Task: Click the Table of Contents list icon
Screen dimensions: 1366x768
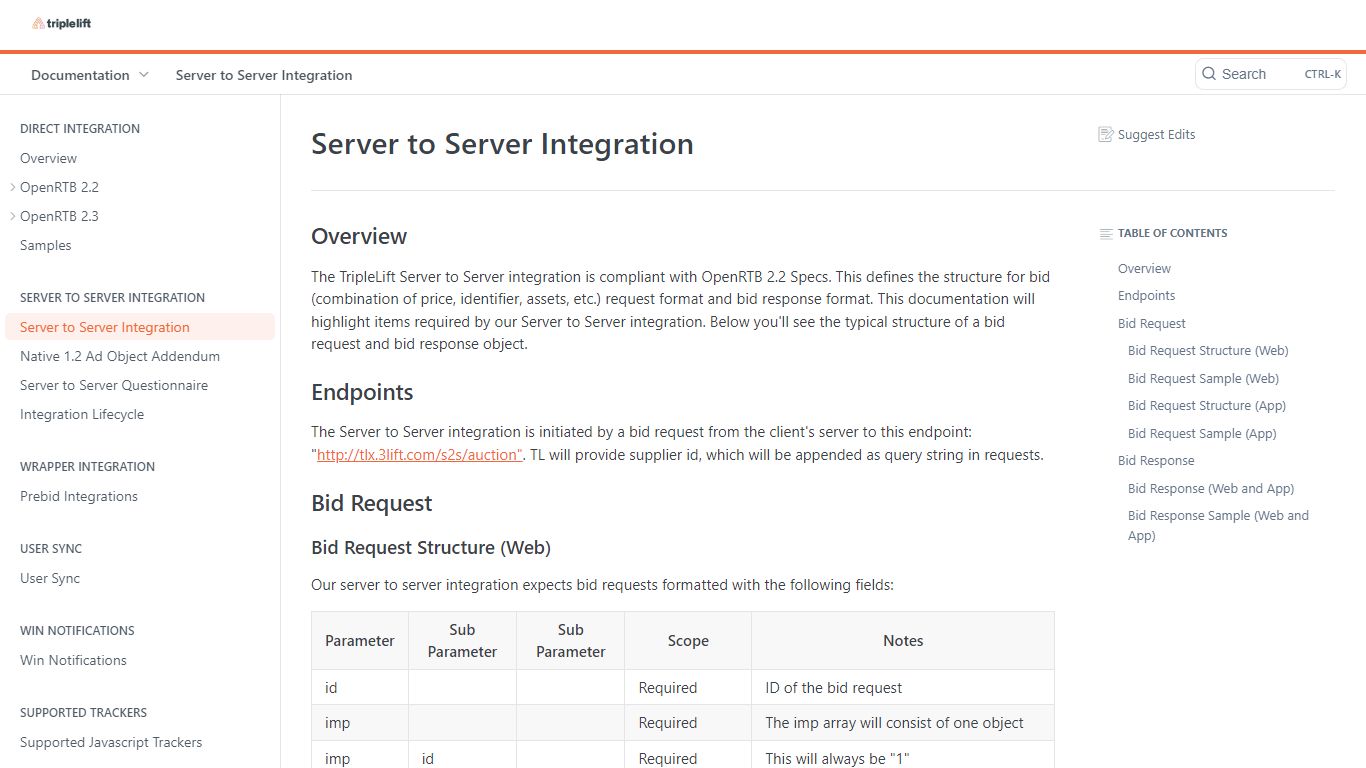Action: 1106,234
